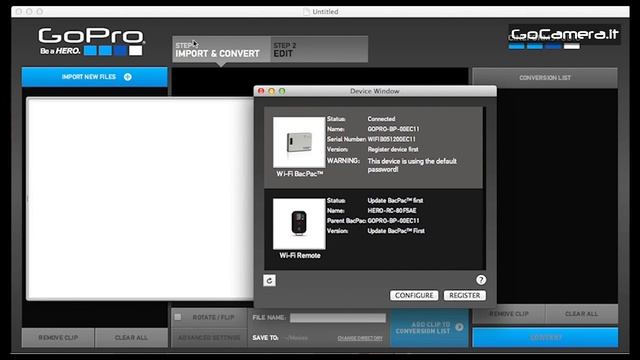Click BacPac name GOPRO-BP-00EC11

[x=393, y=129]
